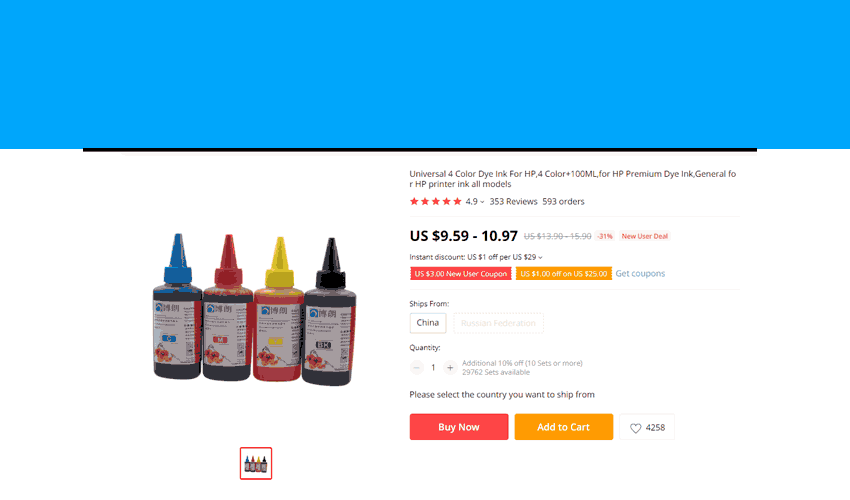
Task: Select the China shipping option
Action: pyautogui.click(x=428, y=323)
